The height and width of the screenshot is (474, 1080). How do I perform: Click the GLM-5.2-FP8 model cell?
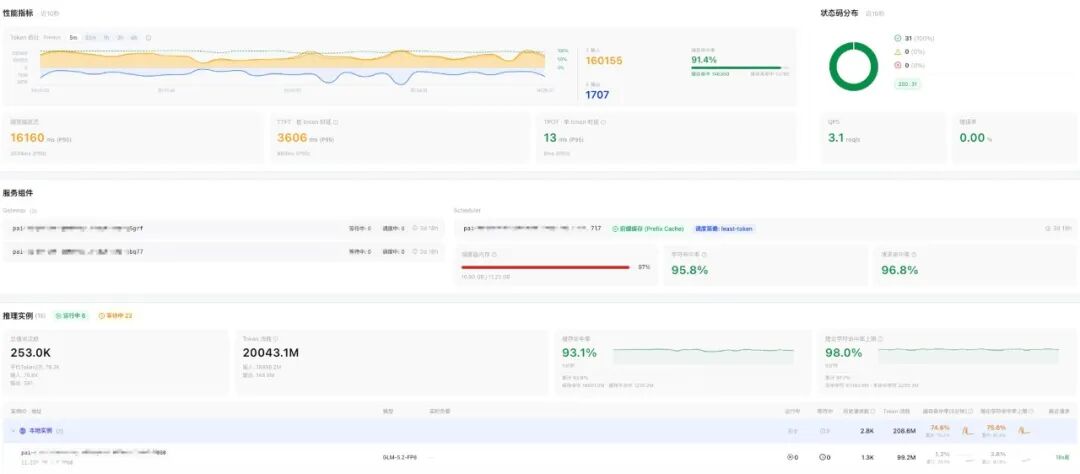[x=399, y=457]
